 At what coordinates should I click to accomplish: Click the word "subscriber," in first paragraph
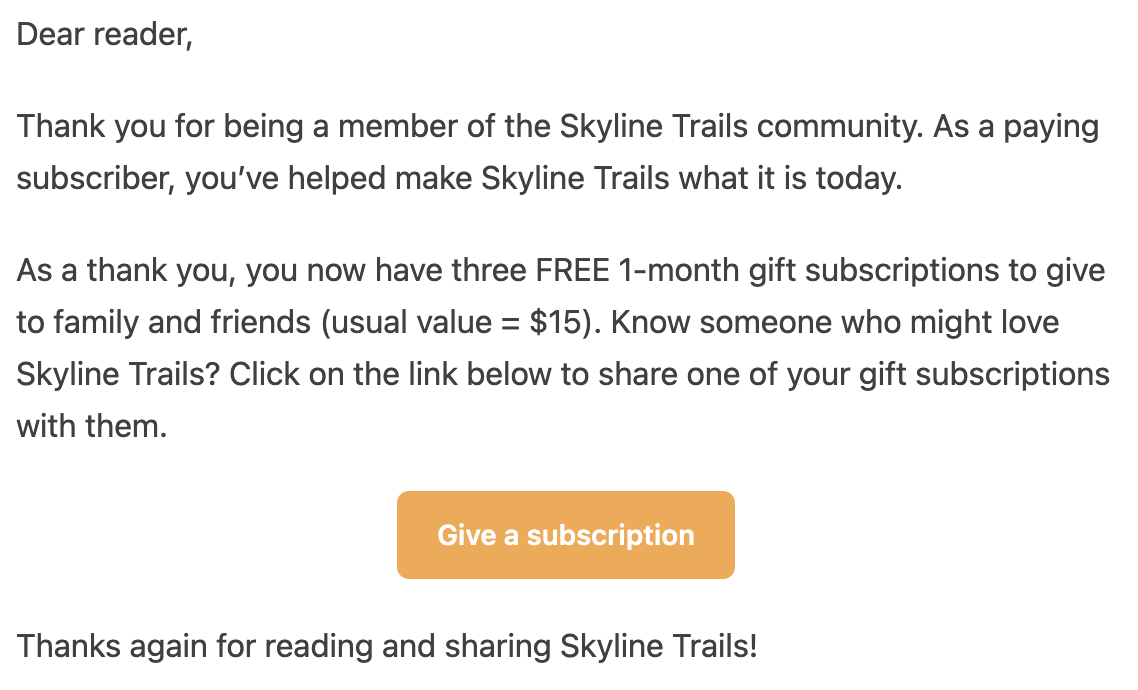[x=97, y=178]
